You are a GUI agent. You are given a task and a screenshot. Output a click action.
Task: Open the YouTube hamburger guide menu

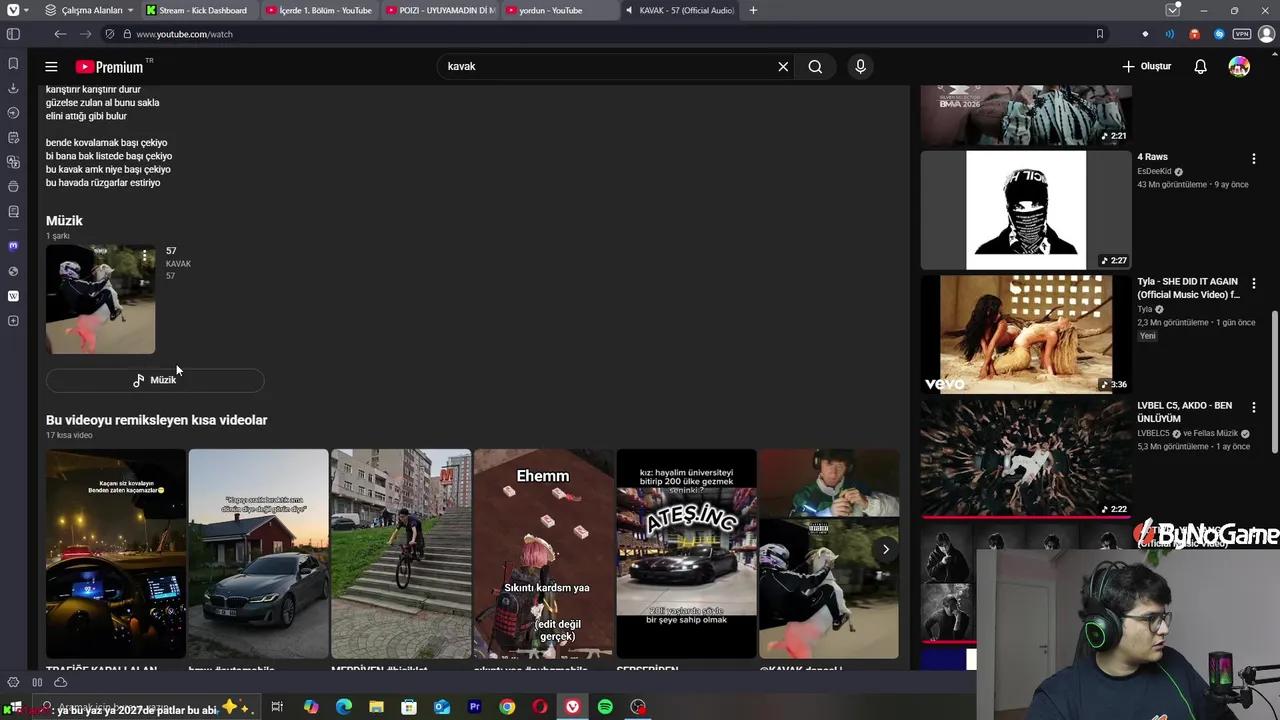click(x=51, y=66)
